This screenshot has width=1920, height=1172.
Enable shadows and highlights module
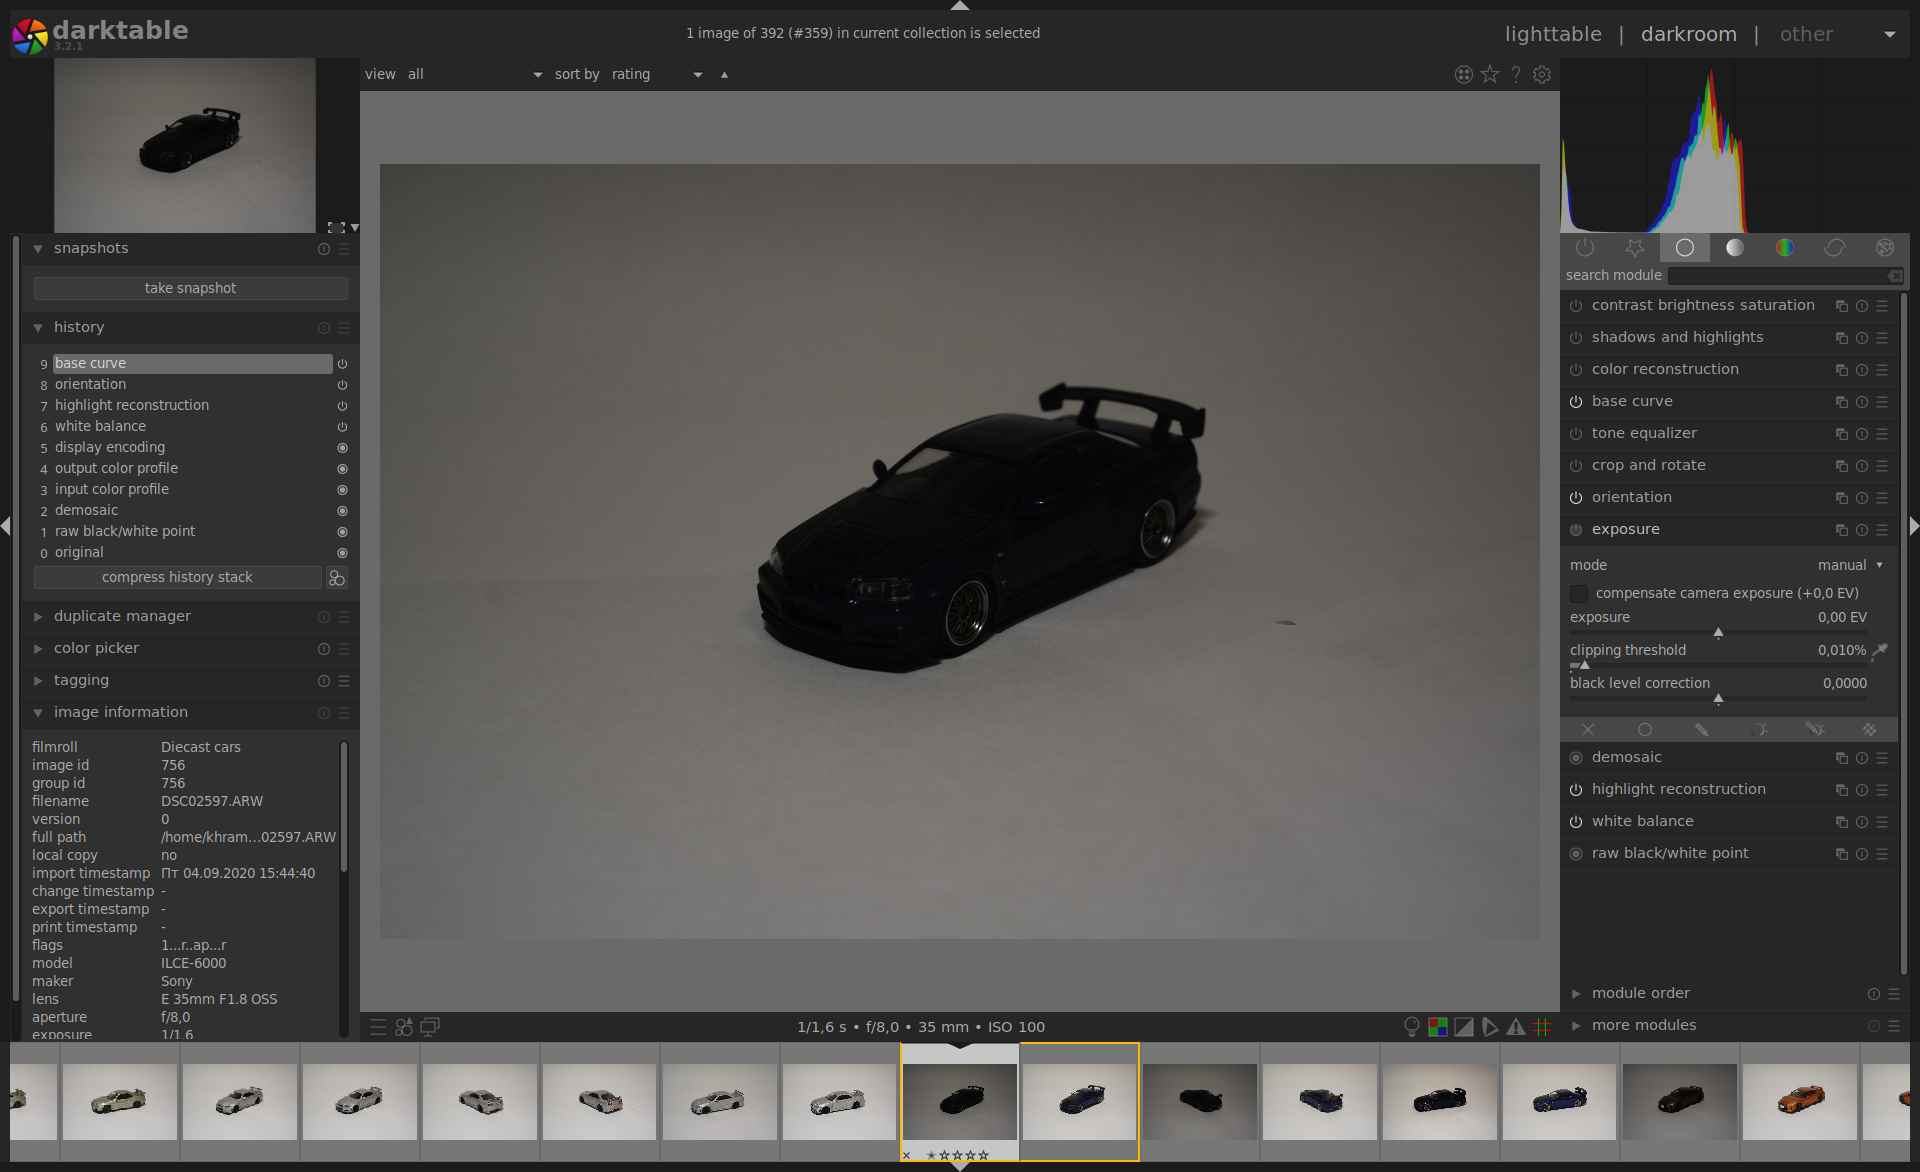point(1576,338)
